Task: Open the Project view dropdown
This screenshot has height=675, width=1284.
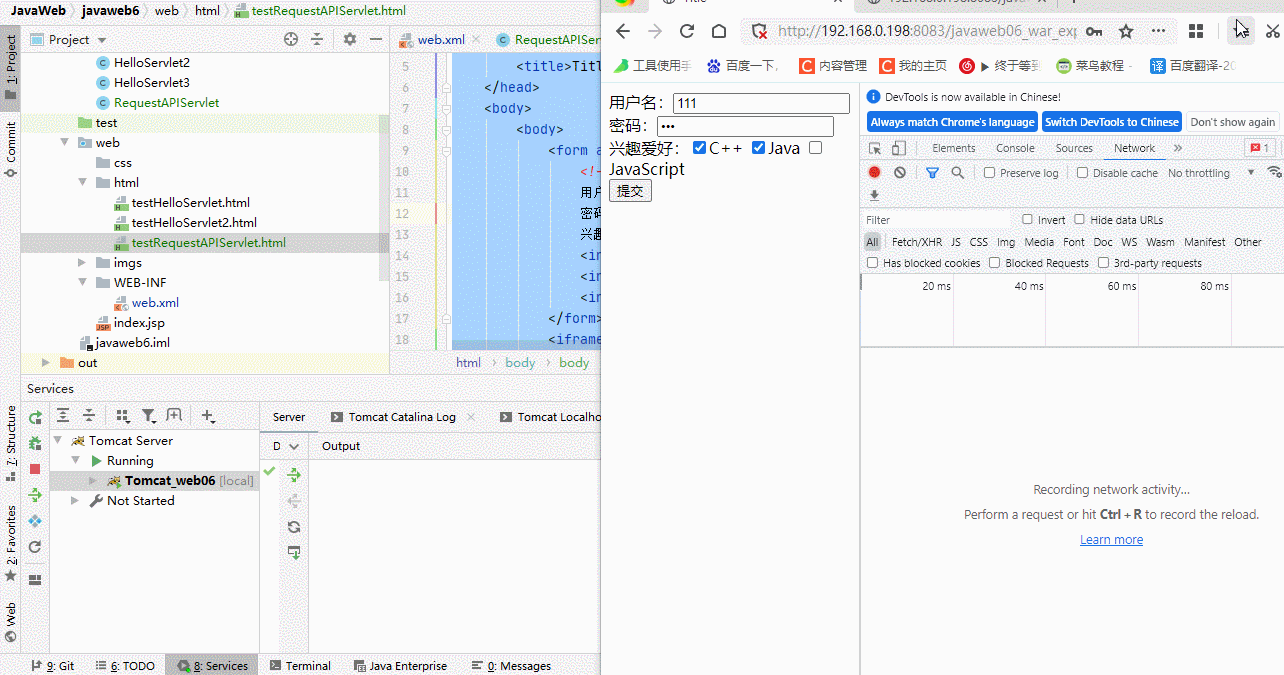Action: click(x=102, y=40)
